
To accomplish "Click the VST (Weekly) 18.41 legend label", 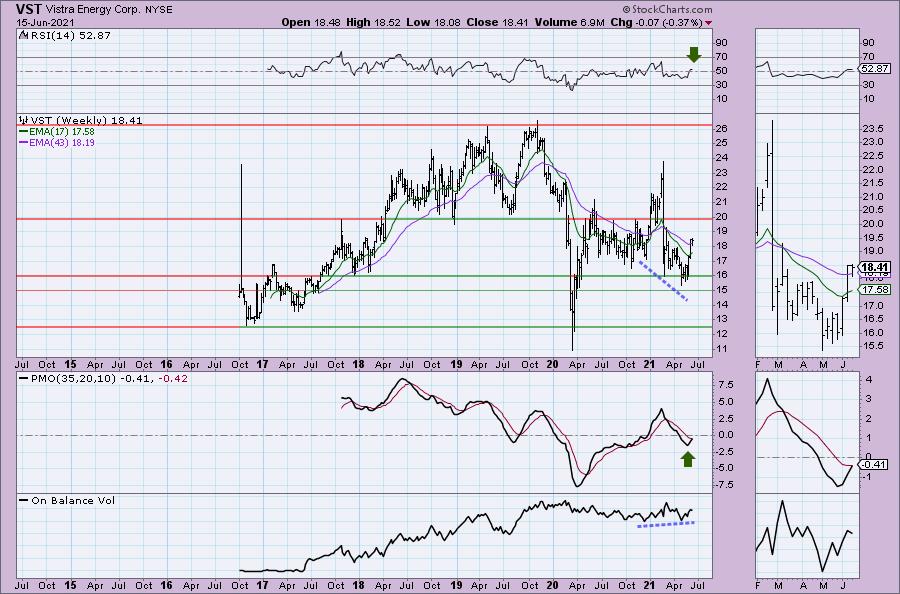I will (87, 121).
